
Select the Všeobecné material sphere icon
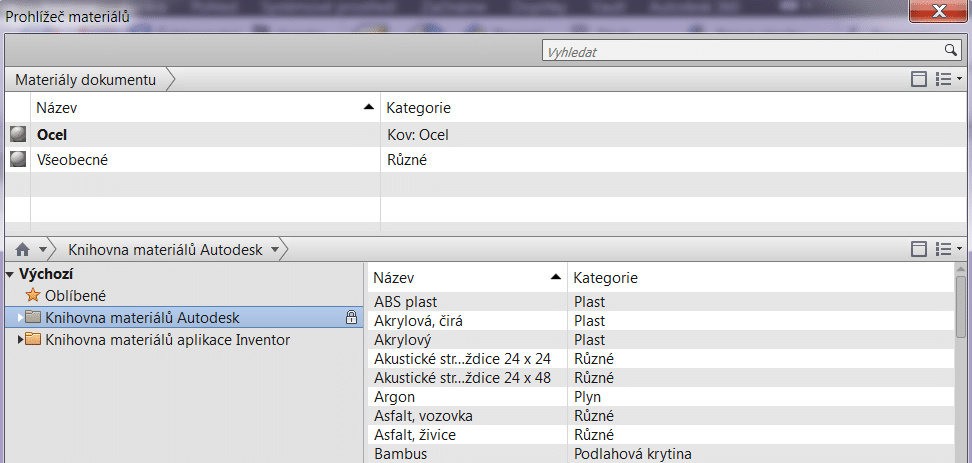[x=18, y=159]
